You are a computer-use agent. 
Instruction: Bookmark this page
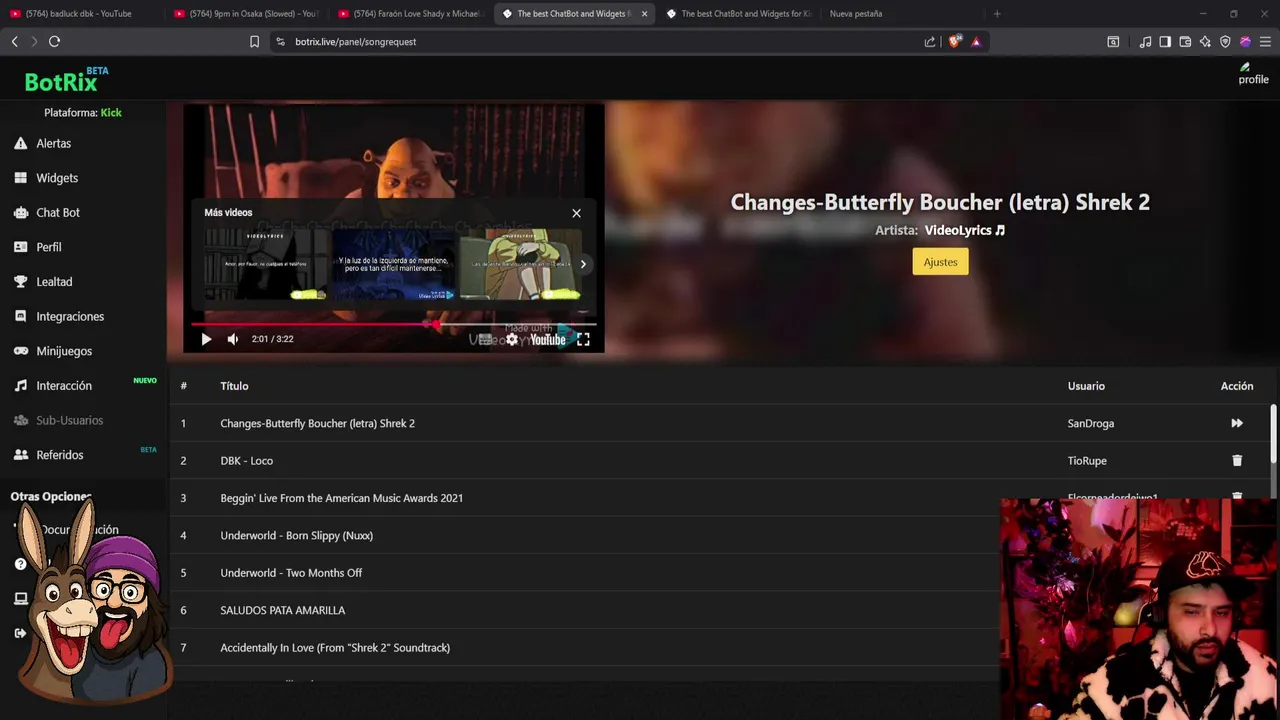pyautogui.click(x=254, y=41)
